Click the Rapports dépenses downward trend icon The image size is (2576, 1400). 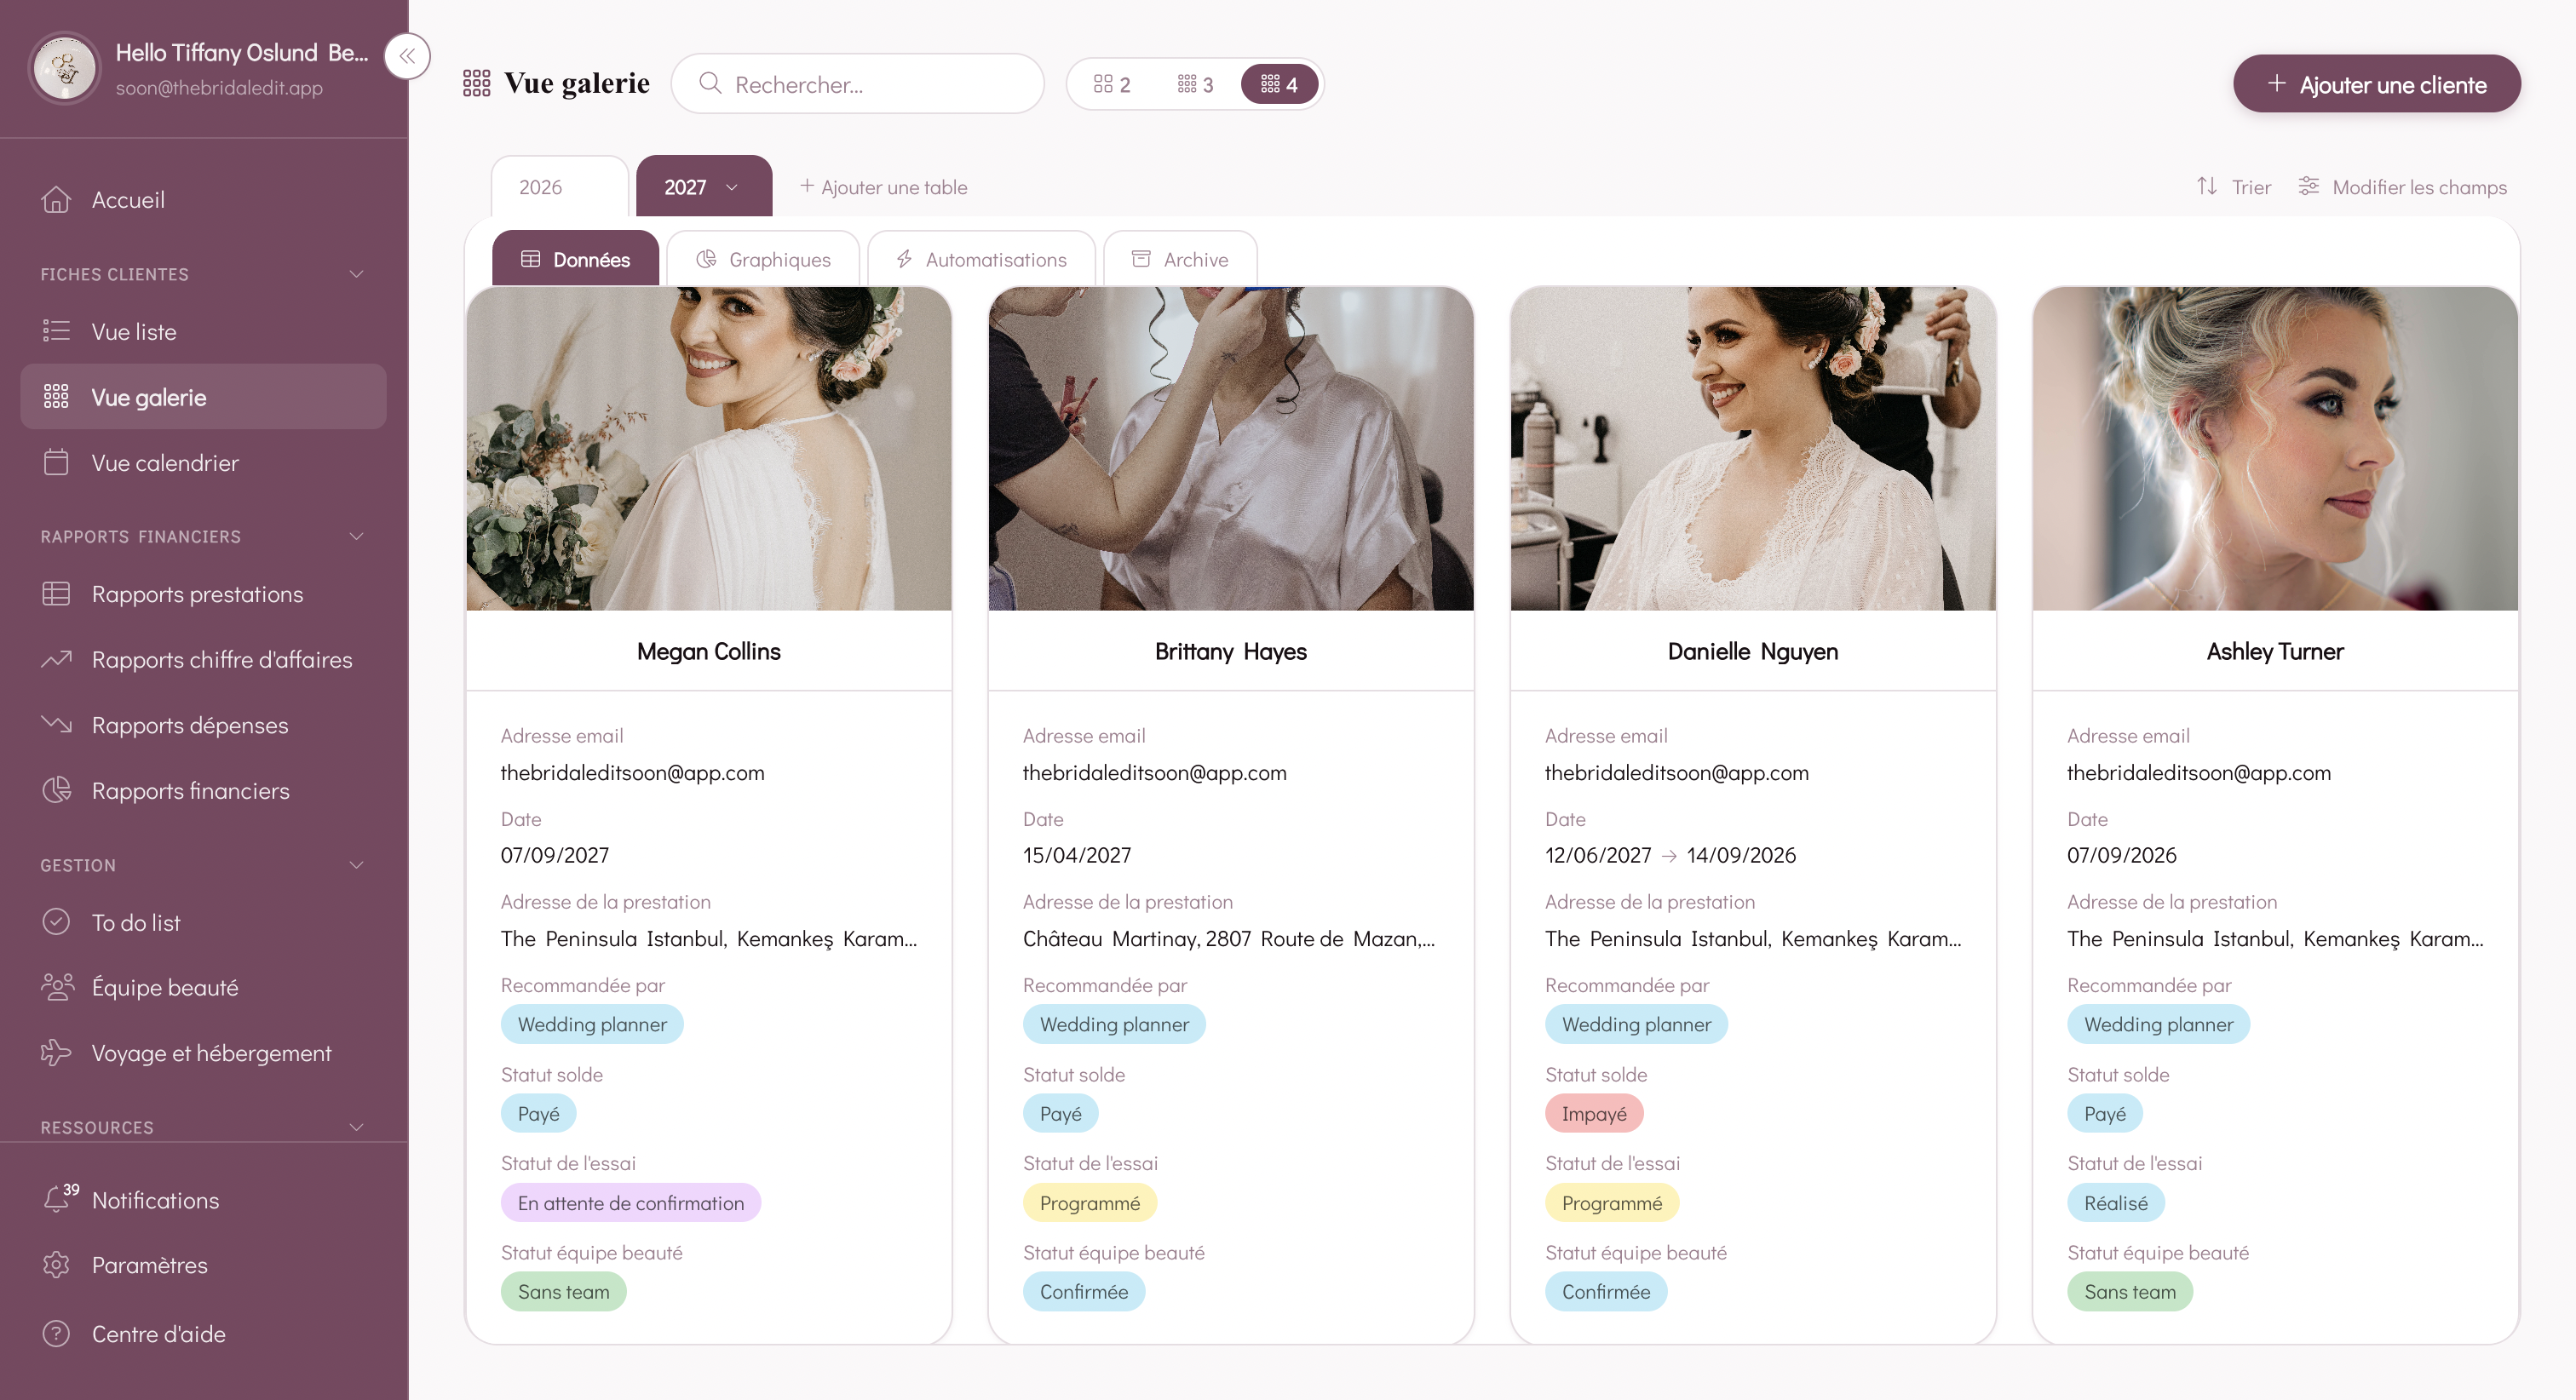(56, 724)
